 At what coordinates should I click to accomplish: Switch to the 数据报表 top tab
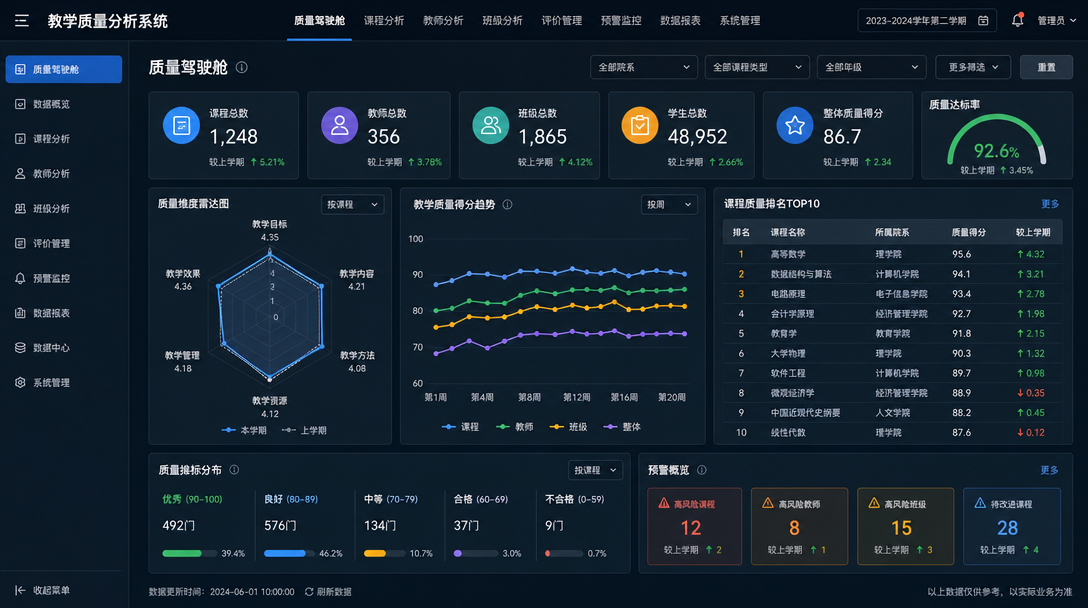coord(680,21)
